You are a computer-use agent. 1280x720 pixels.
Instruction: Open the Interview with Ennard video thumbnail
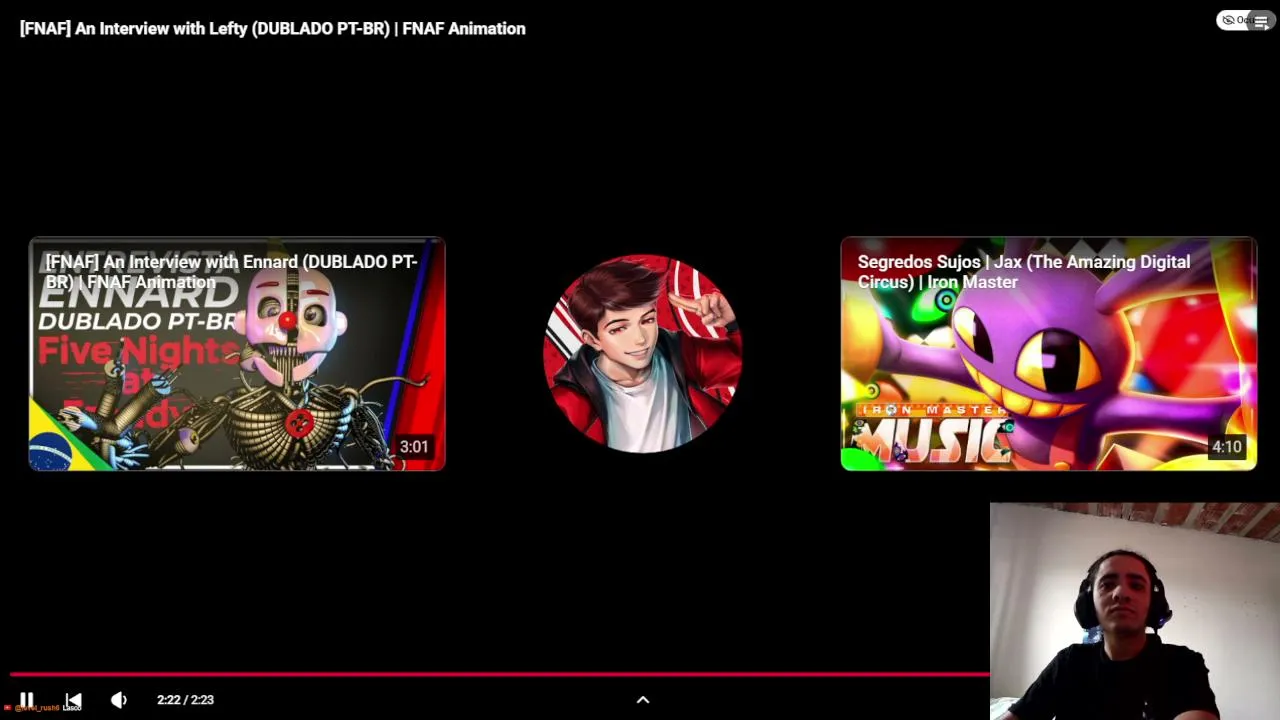tap(237, 353)
